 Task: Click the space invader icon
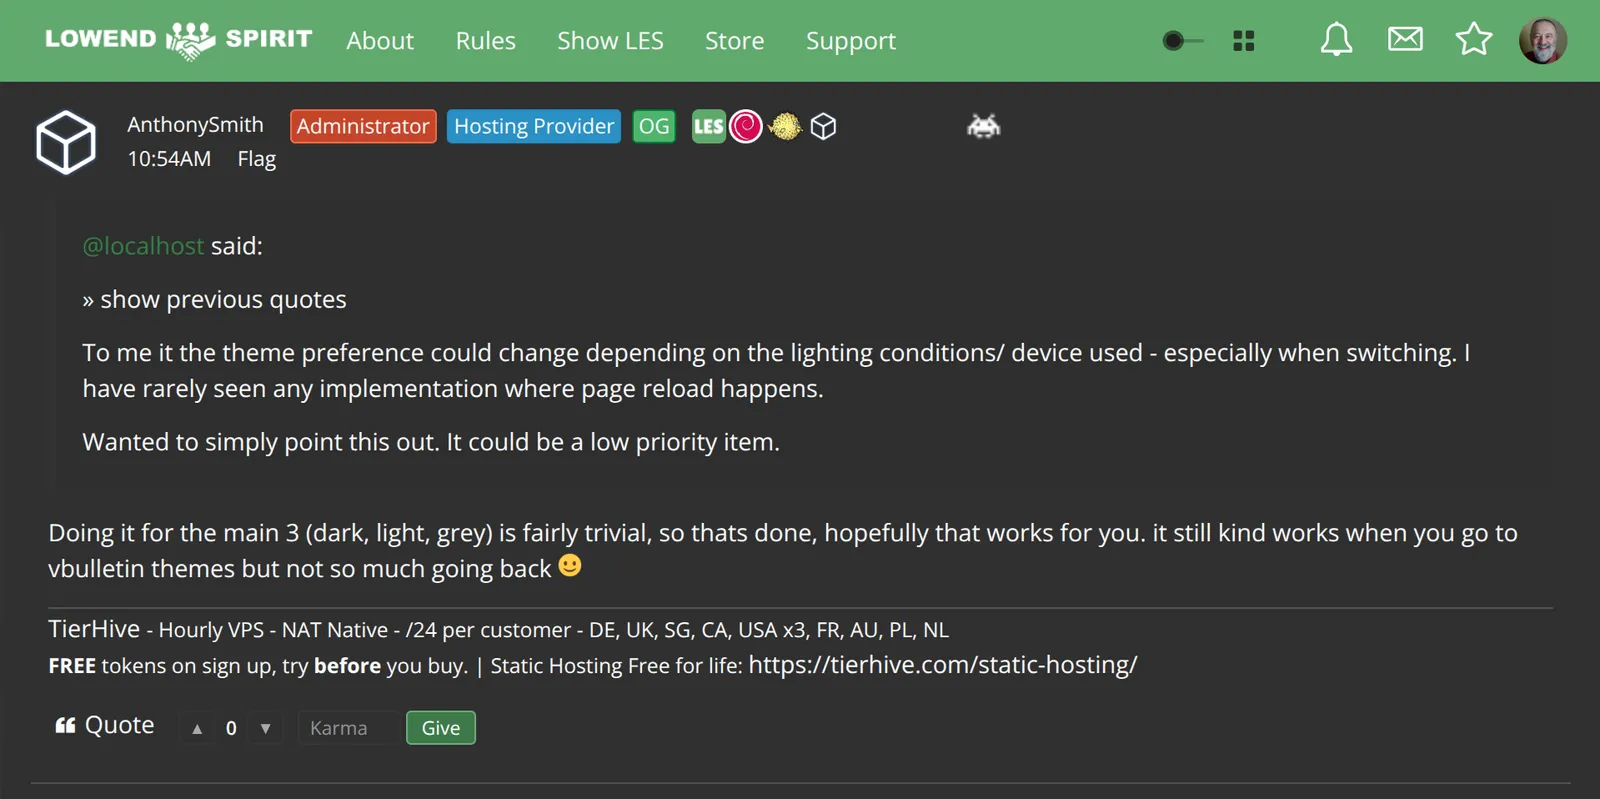click(984, 126)
